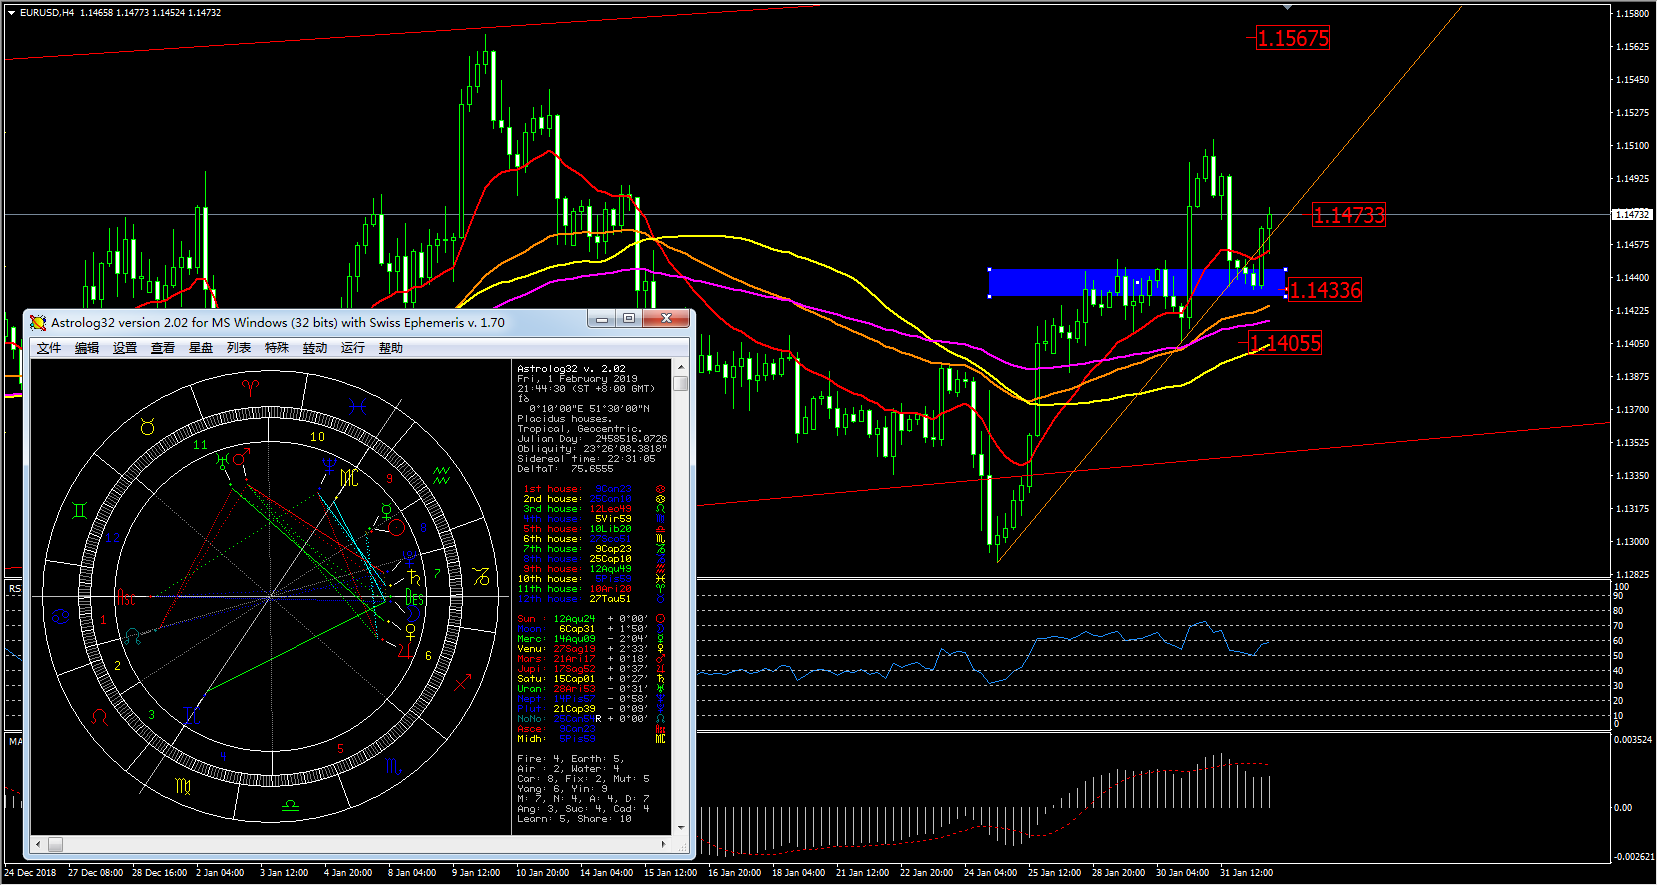Click the teal North Node symbol near Asc
This screenshot has width=1658, height=886.
[x=132, y=636]
